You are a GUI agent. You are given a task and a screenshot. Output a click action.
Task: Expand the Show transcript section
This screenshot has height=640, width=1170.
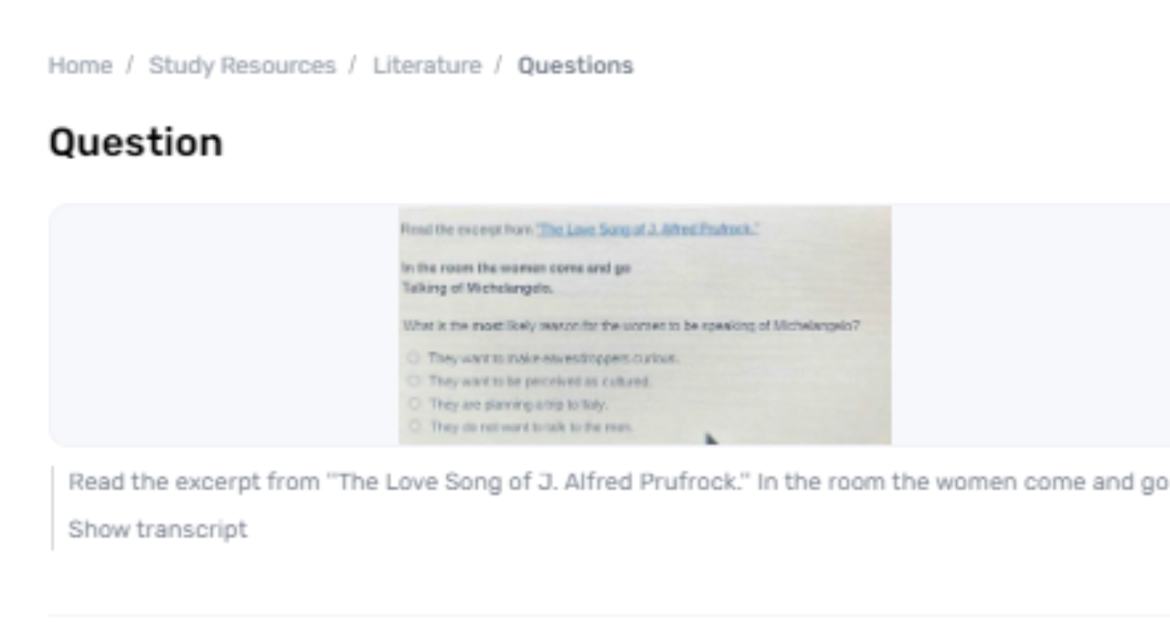[157, 529]
